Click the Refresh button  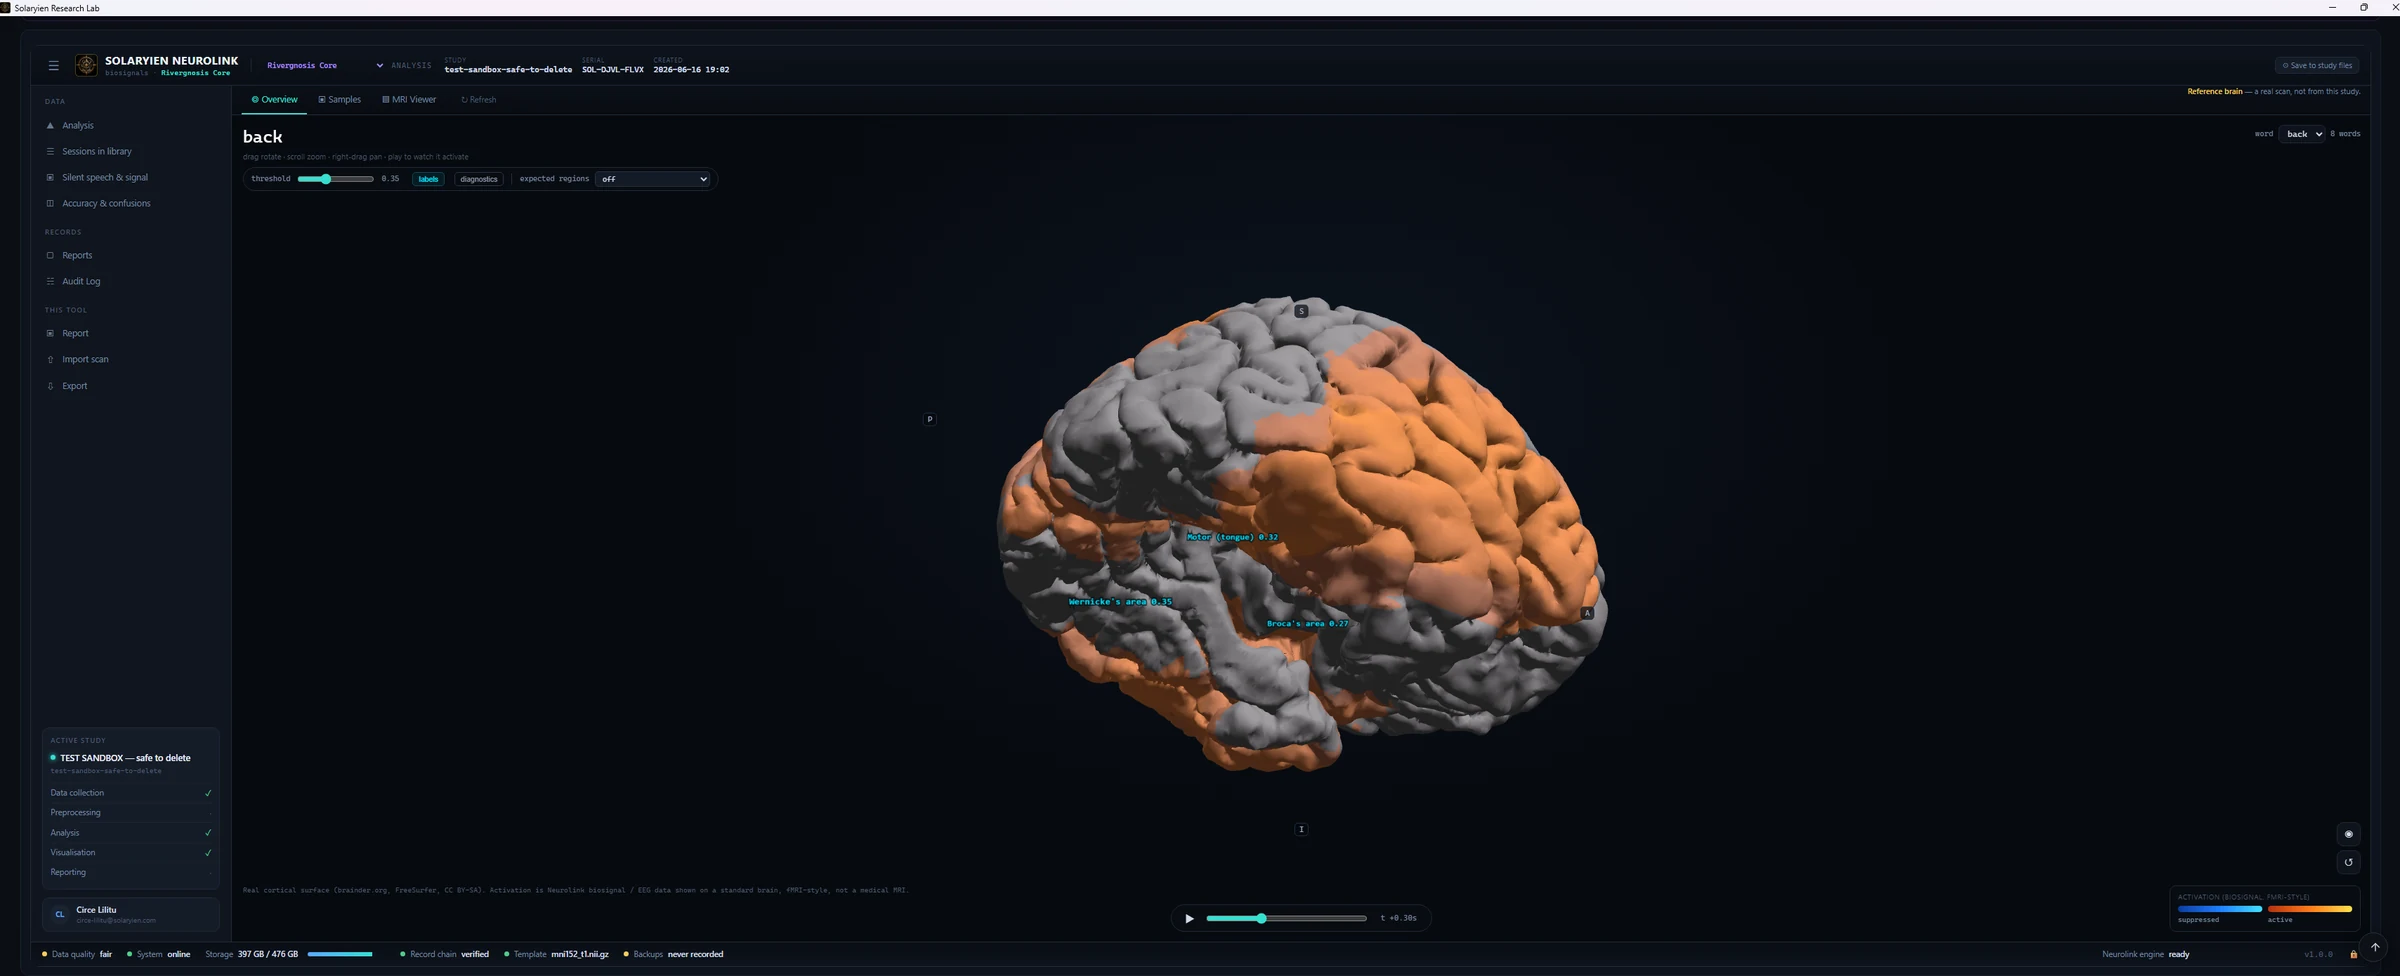(x=478, y=100)
